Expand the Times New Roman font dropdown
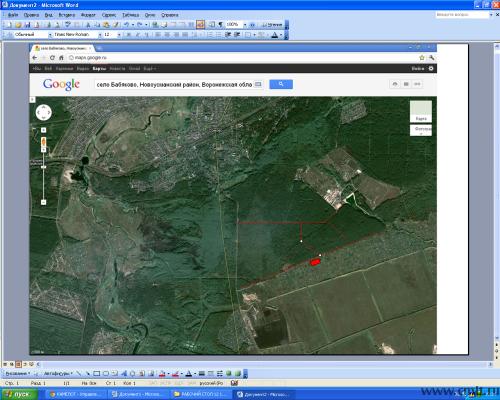Viewport: 500px width, 400px height. point(100,35)
